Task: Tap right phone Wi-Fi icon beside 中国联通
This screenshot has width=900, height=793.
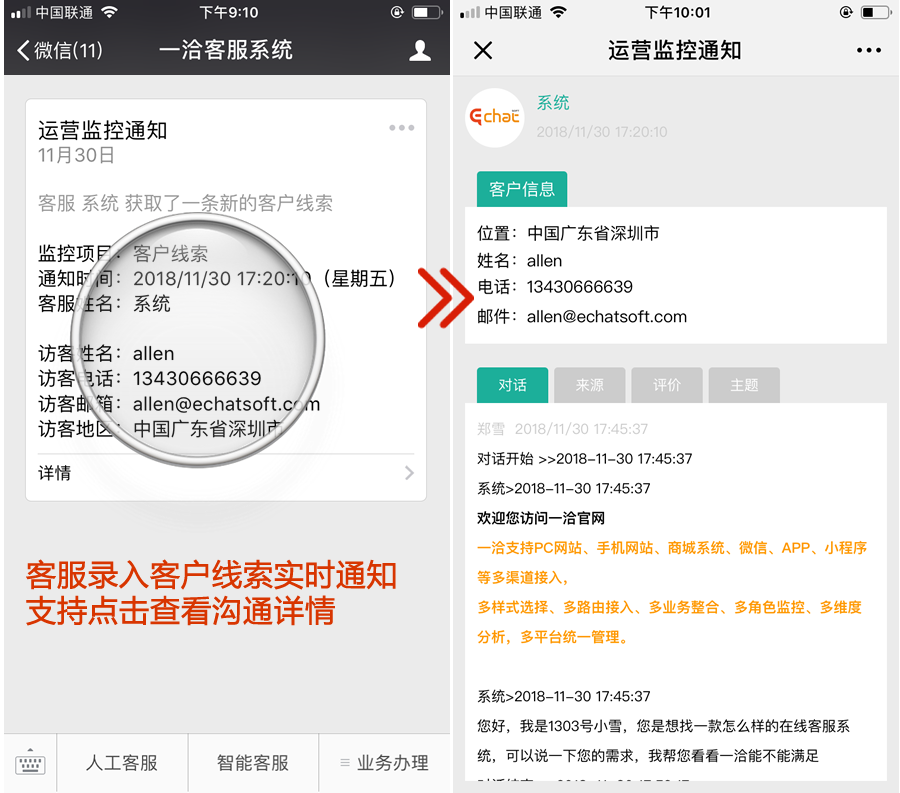Action: tap(558, 12)
